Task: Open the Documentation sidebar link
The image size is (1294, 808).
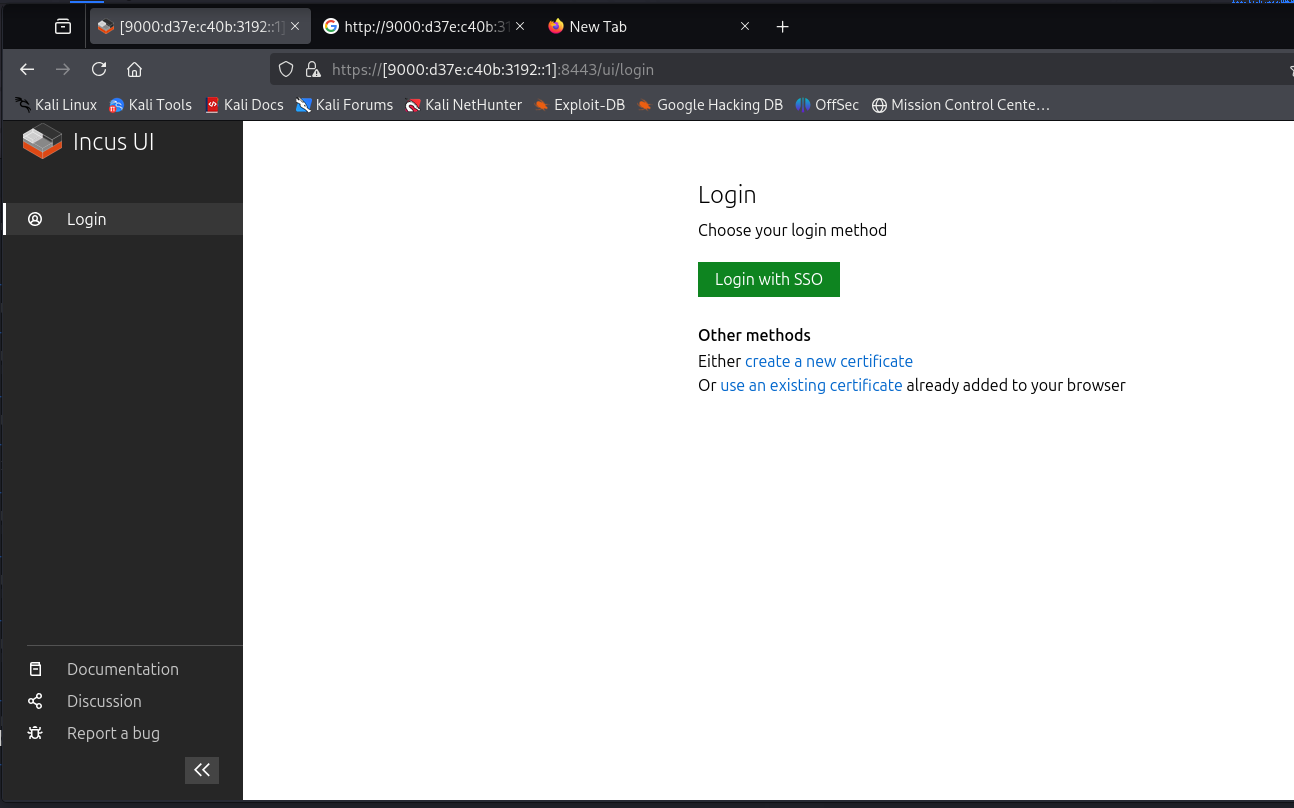Action: pyautogui.click(x=122, y=669)
